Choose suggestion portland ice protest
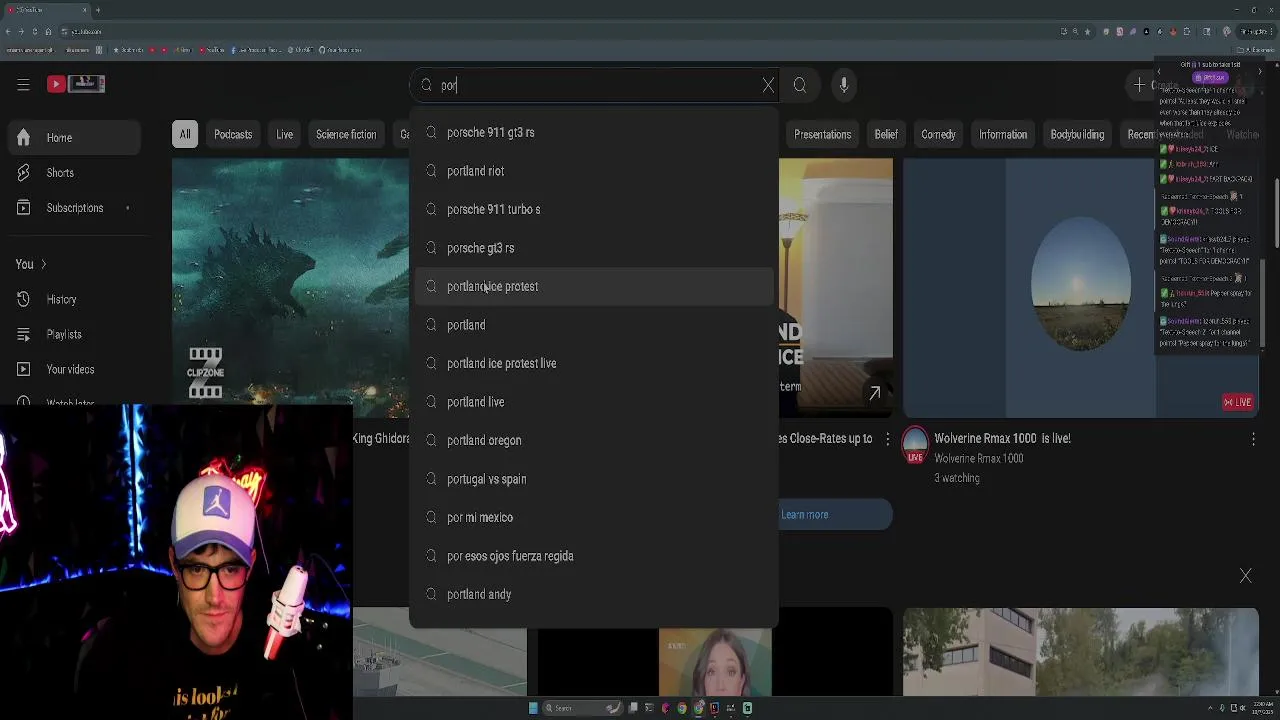 (594, 286)
